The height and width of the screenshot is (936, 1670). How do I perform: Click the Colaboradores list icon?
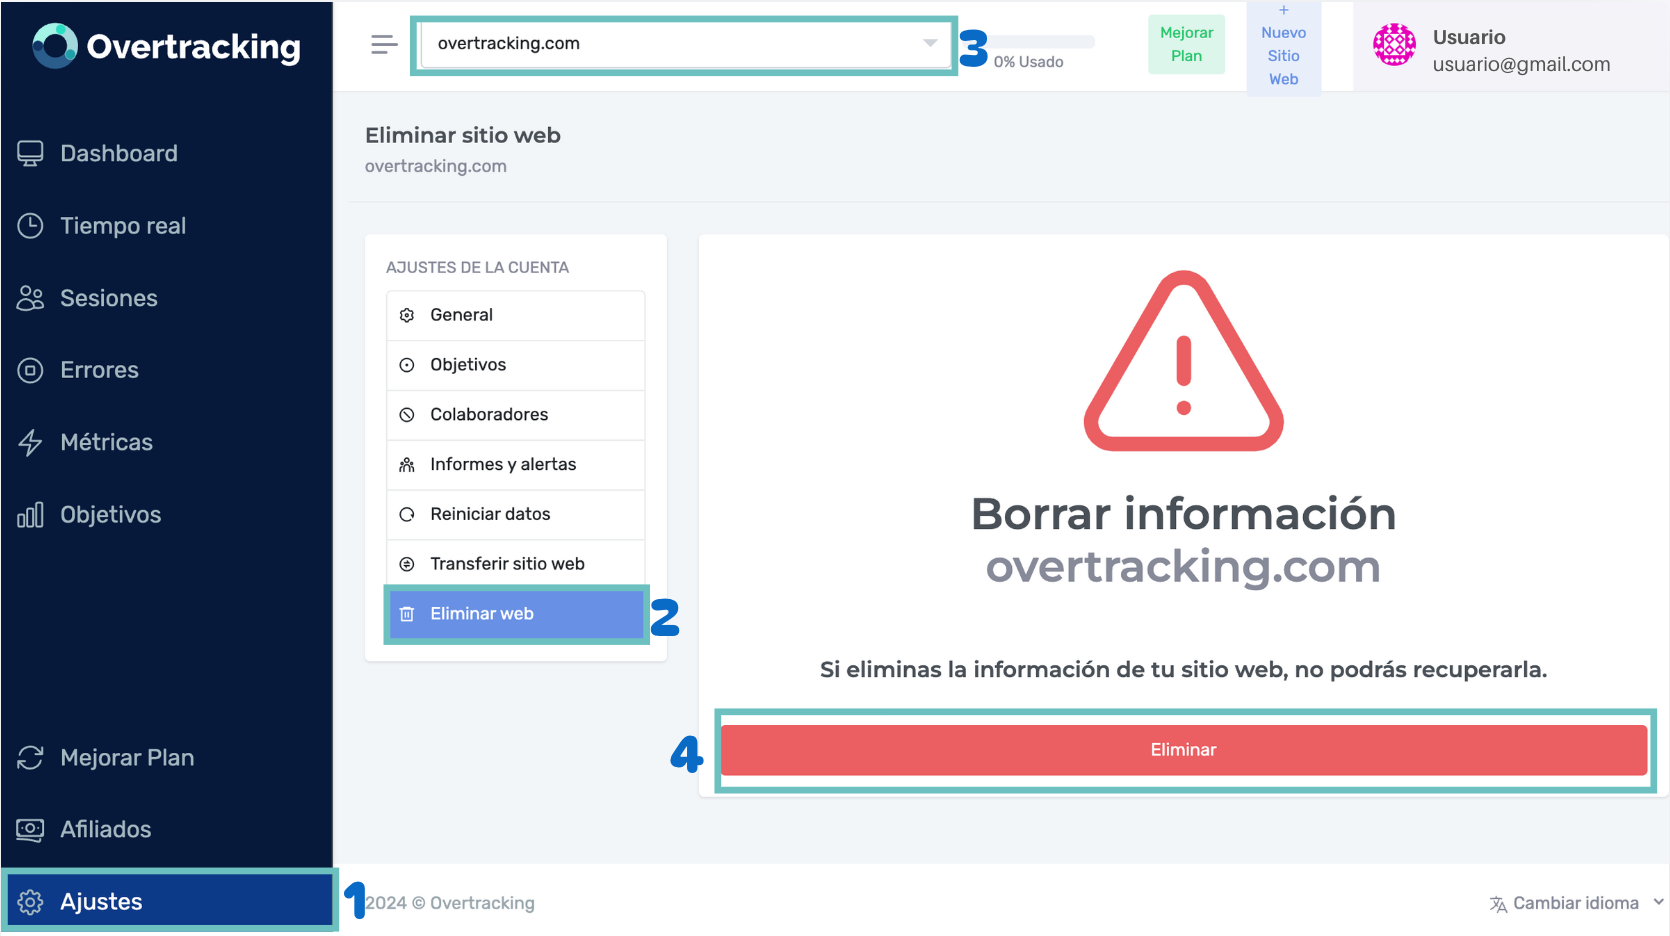[x=407, y=415]
